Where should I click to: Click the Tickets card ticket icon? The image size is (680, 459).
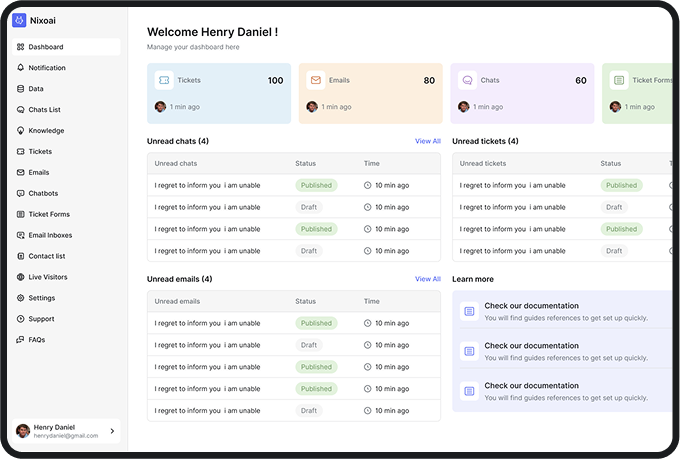coord(164,80)
